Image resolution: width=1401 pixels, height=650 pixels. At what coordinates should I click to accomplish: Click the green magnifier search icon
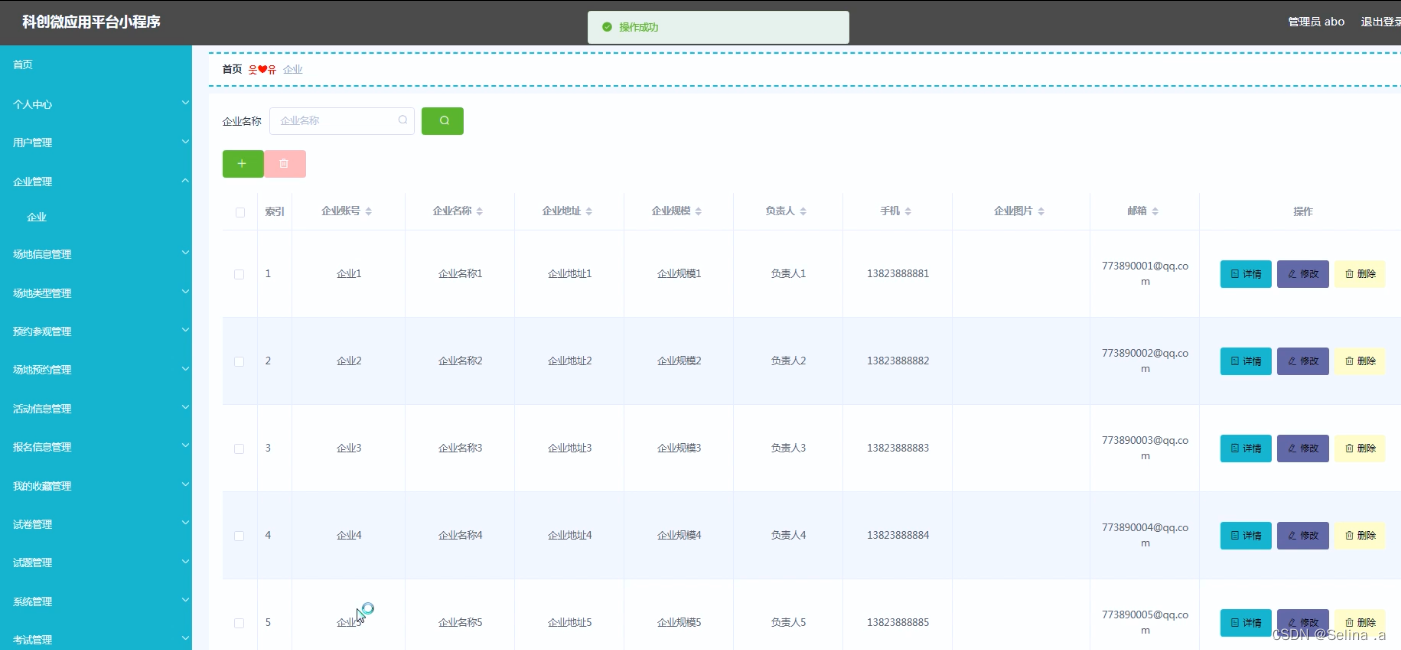[442, 120]
